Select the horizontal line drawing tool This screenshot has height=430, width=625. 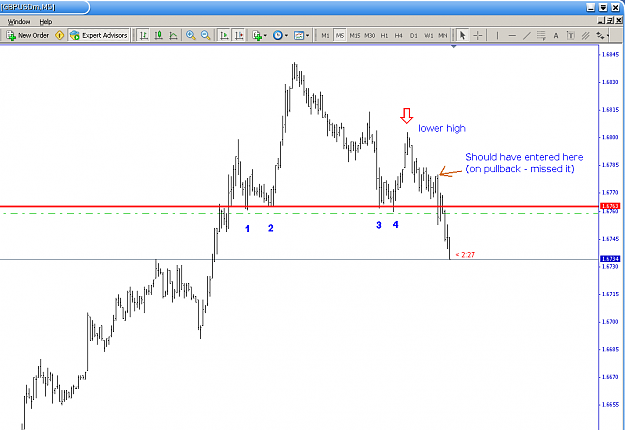512,35
